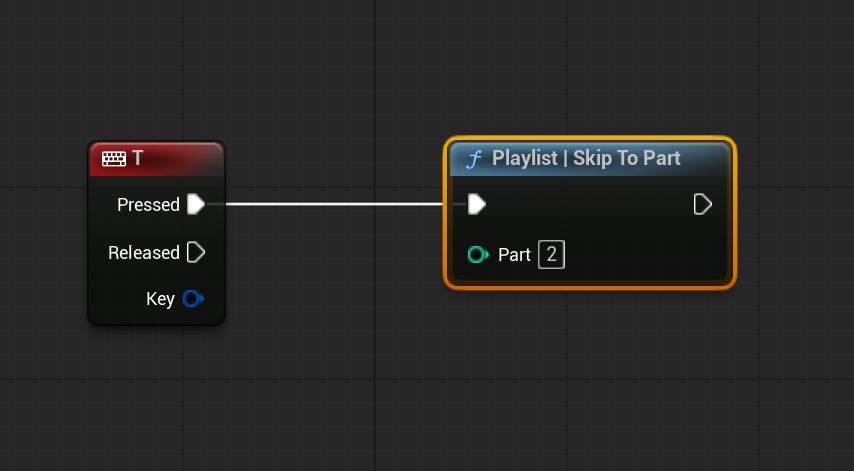854x471 pixels.
Task: Click the blue Key output pin
Action: (193, 299)
